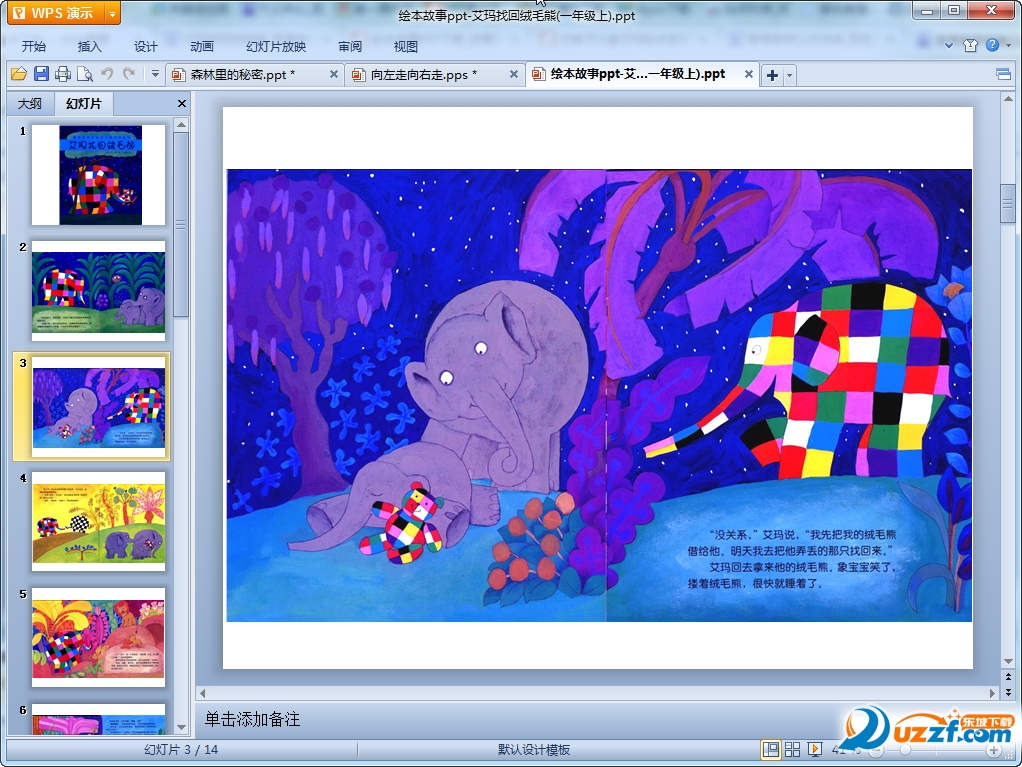
Task: Click the zoom slider handle
Action: 905,751
